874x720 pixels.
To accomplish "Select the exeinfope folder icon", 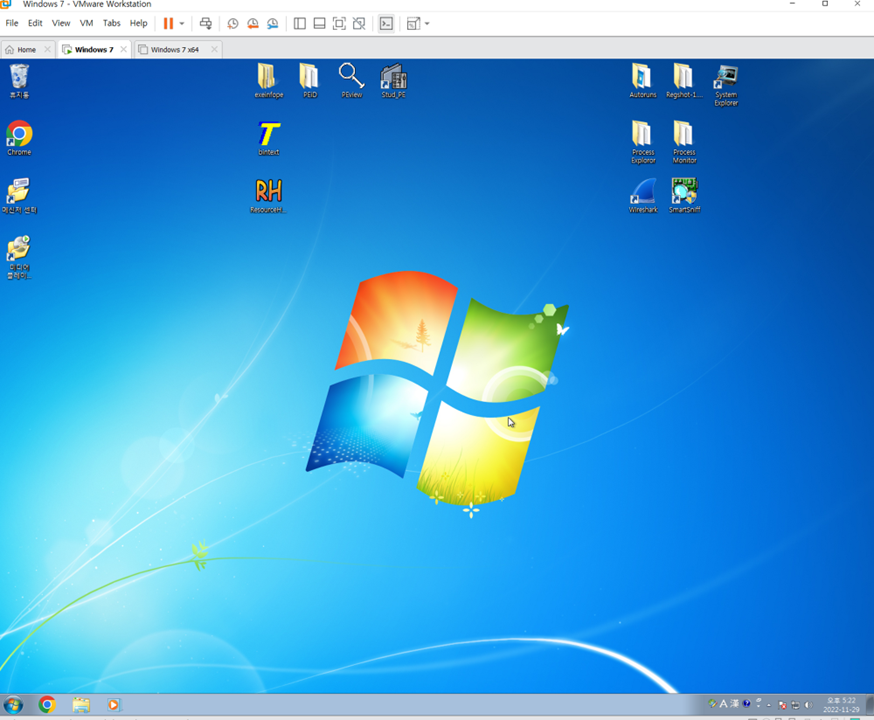I will click(x=269, y=81).
